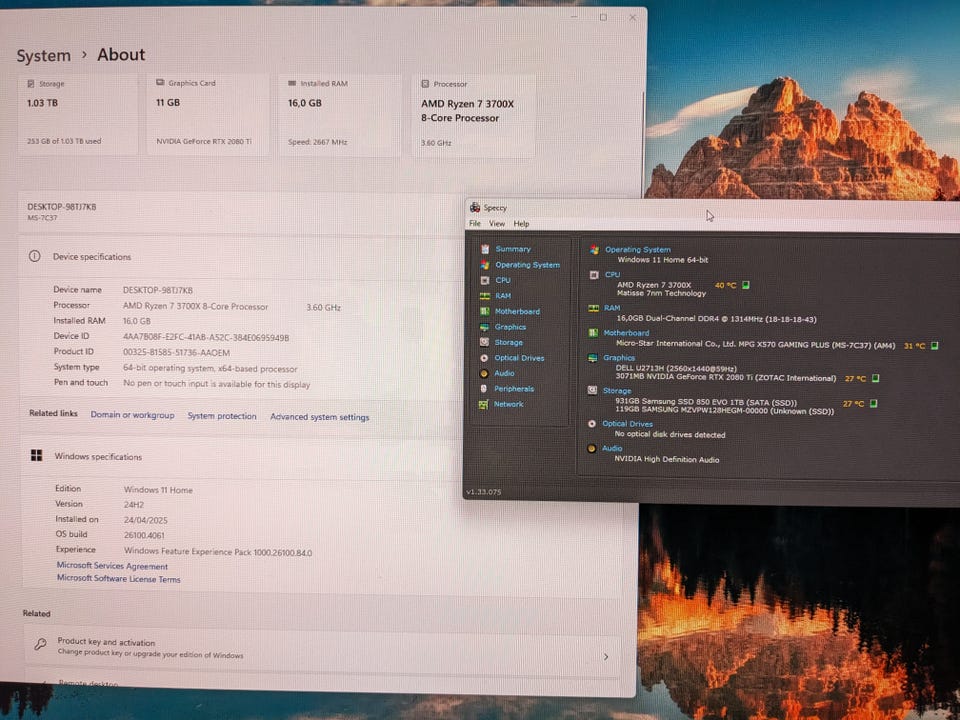Click Operating System heading in Speccy summary
The height and width of the screenshot is (720, 960).
[x=637, y=250]
